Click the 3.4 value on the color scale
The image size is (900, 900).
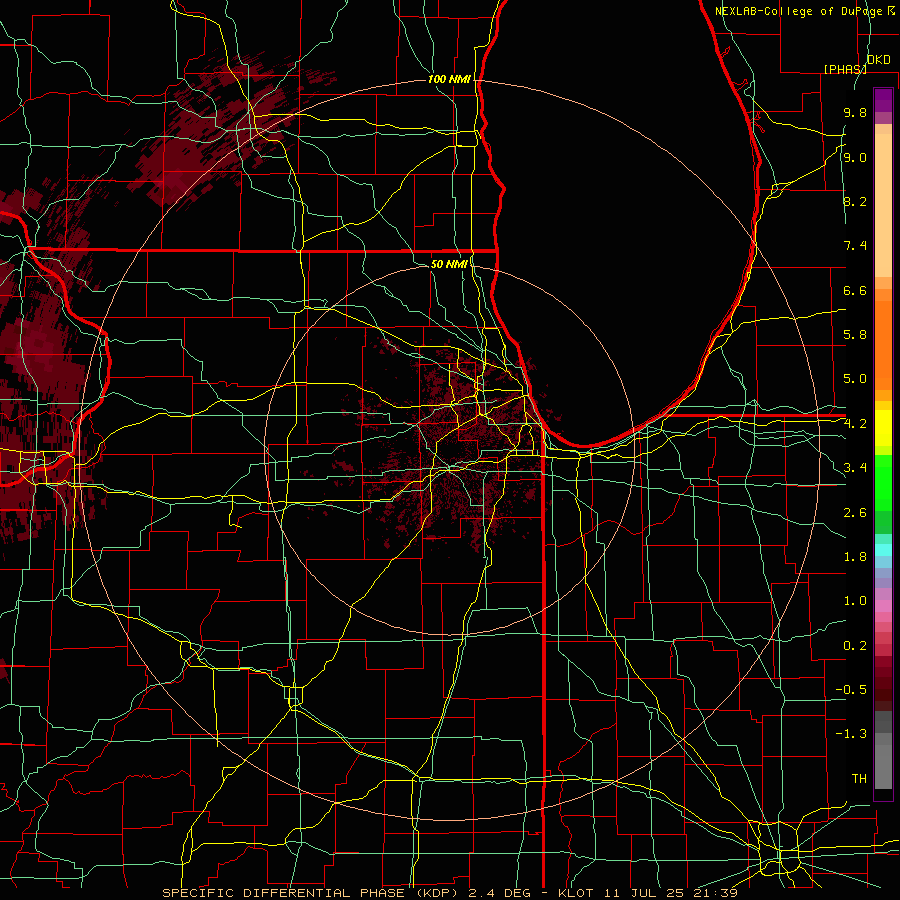(855, 468)
